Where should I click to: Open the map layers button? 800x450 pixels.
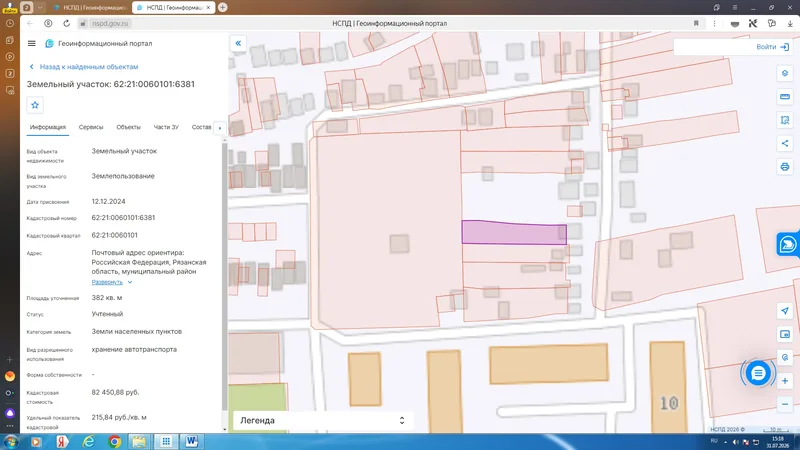[x=785, y=73]
